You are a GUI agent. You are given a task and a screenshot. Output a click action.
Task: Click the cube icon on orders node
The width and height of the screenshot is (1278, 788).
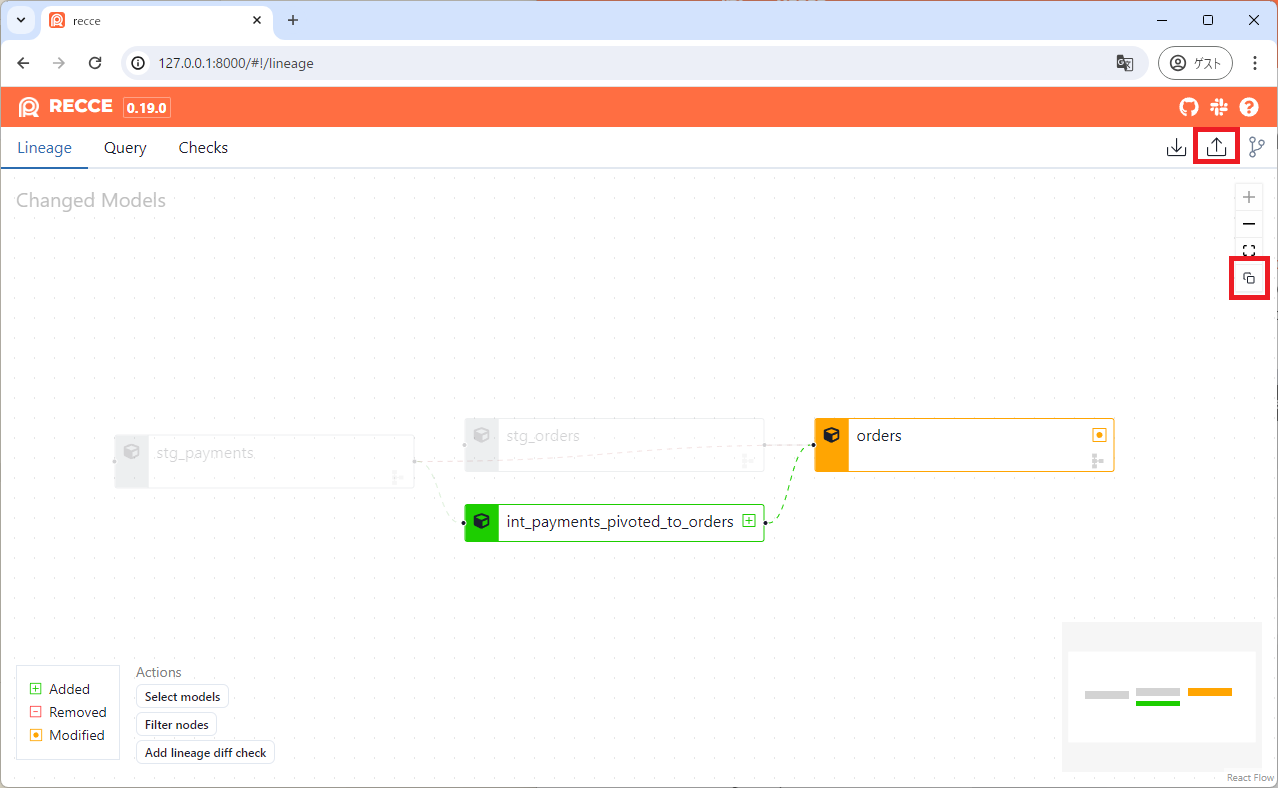tap(831, 435)
